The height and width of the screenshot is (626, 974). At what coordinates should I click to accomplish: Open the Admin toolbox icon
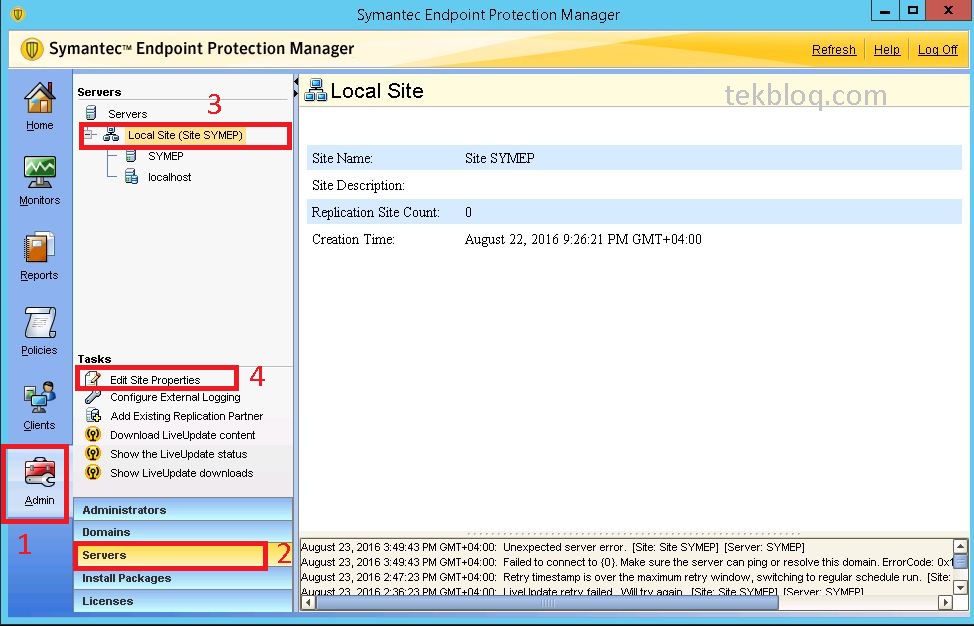[39, 473]
